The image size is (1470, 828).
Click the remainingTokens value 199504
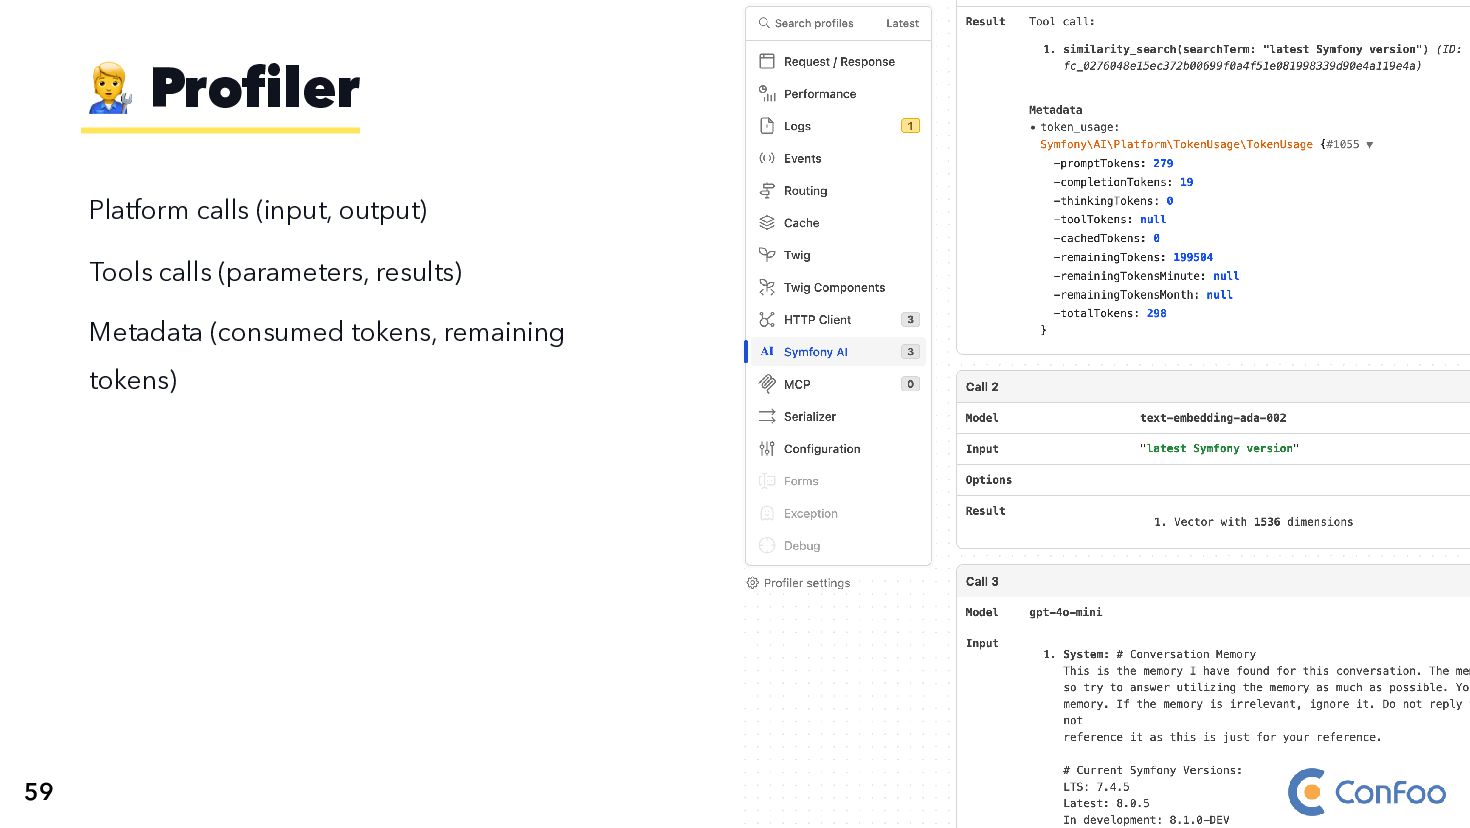[1193, 257]
